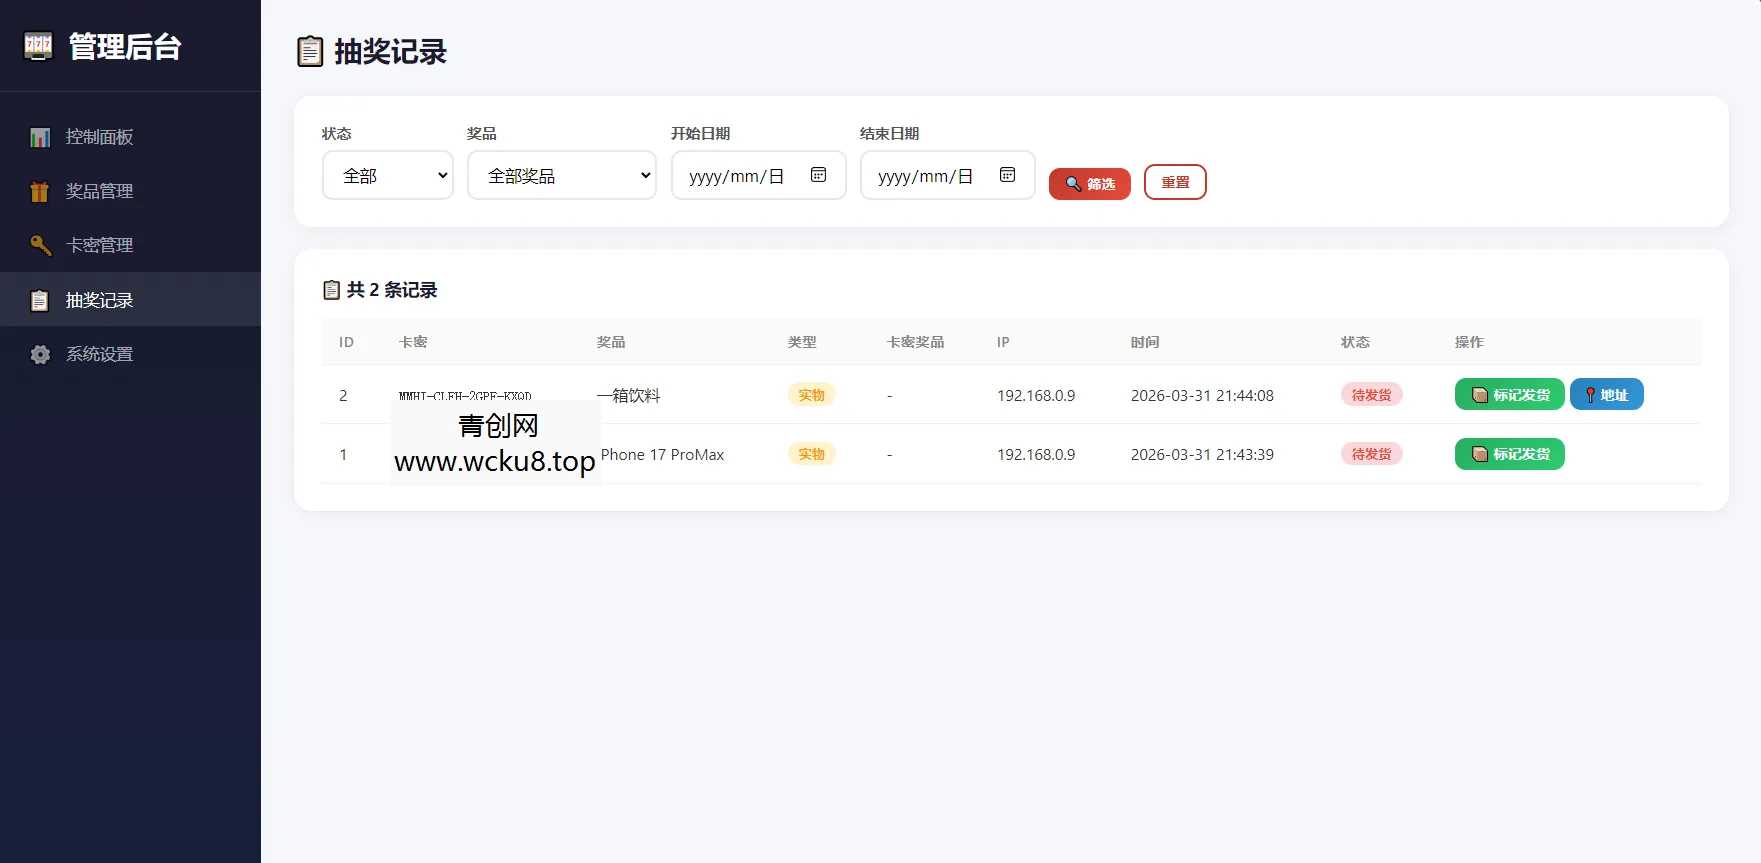Mark the Phone 17 ProMax record as shipped
This screenshot has width=1761, height=863.
click(x=1510, y=454)
